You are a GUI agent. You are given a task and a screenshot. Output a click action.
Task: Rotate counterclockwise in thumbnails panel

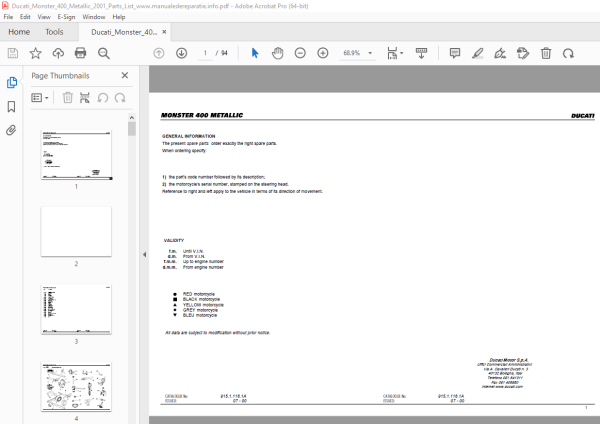103,98
